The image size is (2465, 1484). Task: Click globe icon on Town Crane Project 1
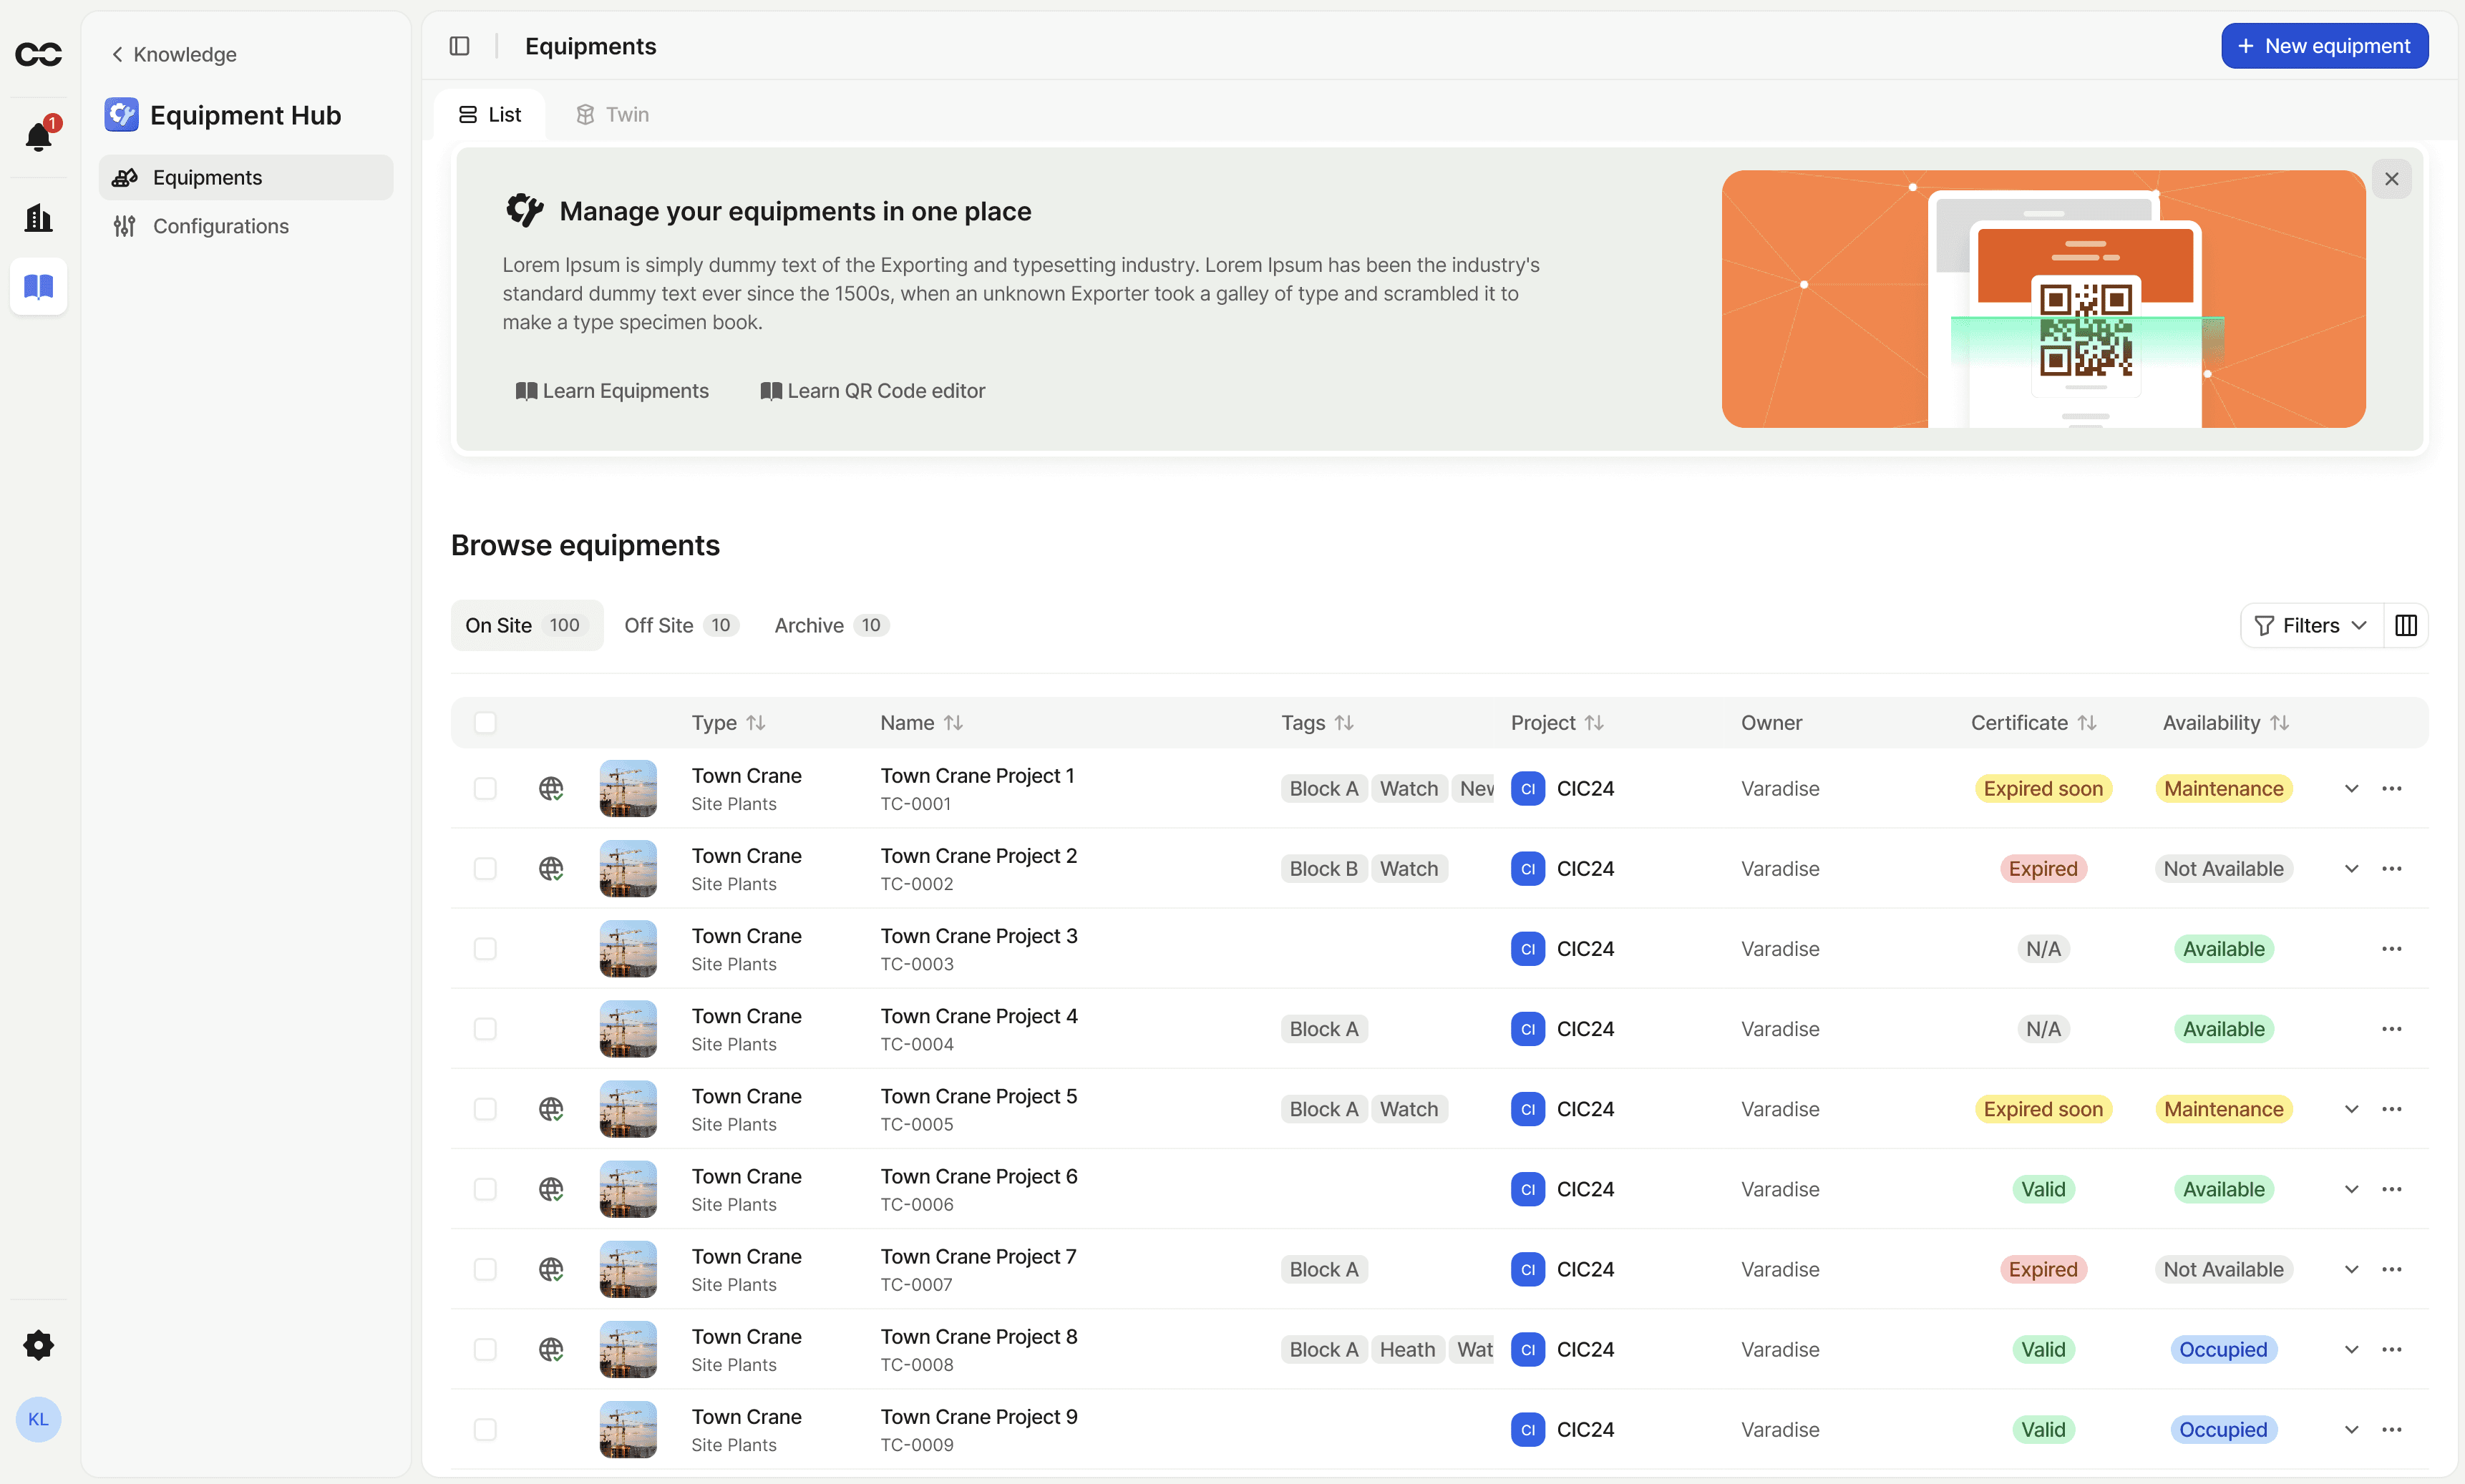click(551, 788)
